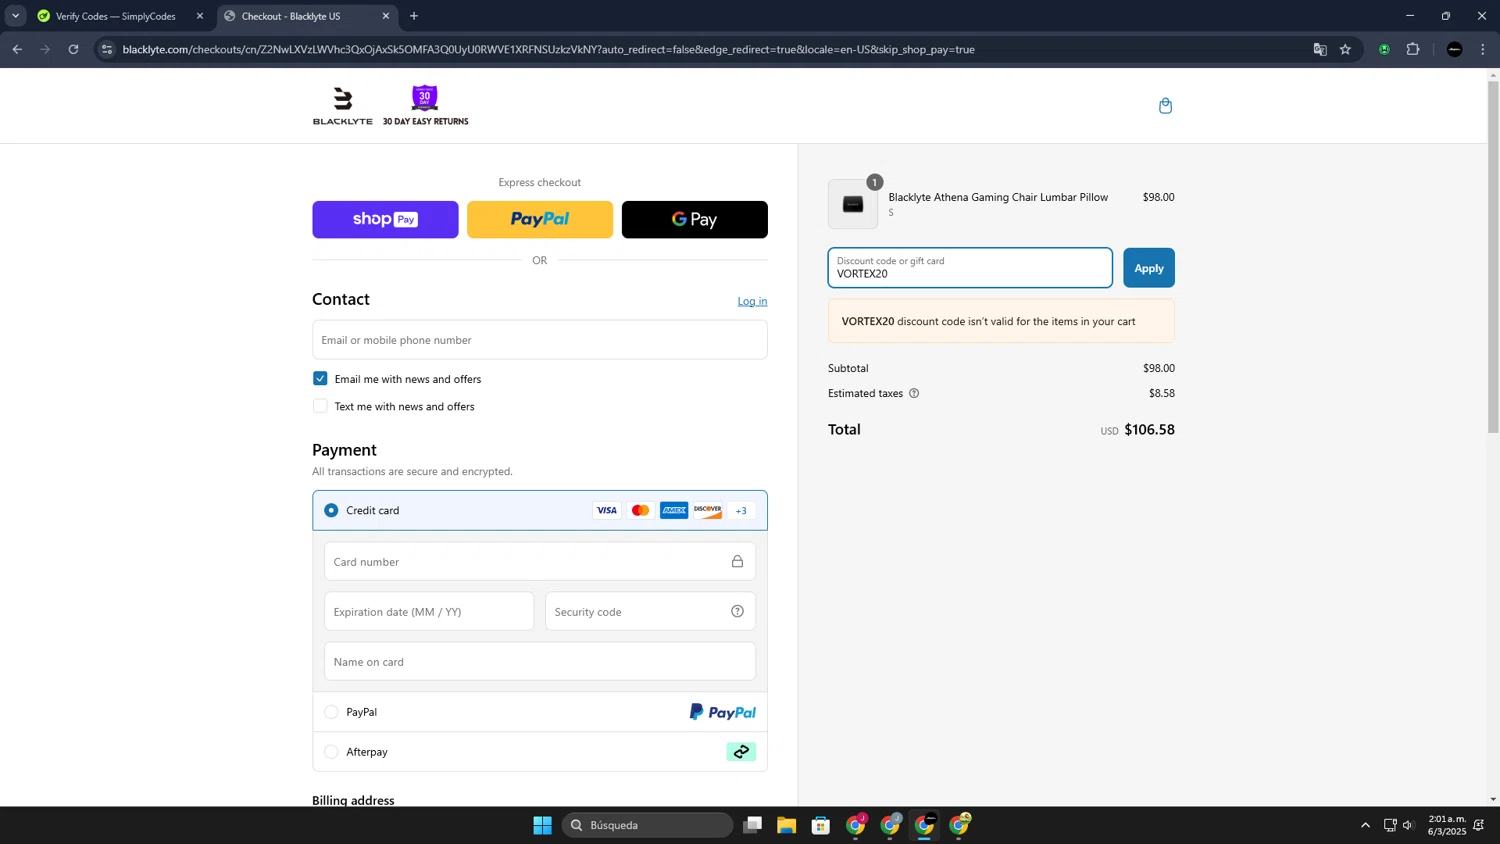Show the +3 more card types

[741, 511]
